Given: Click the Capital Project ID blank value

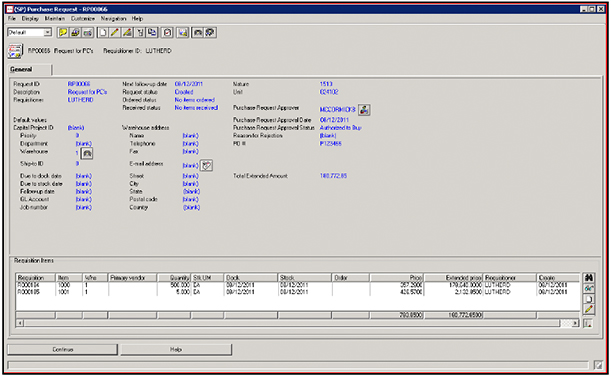Looking at the screenshot, I should point(76,127).
